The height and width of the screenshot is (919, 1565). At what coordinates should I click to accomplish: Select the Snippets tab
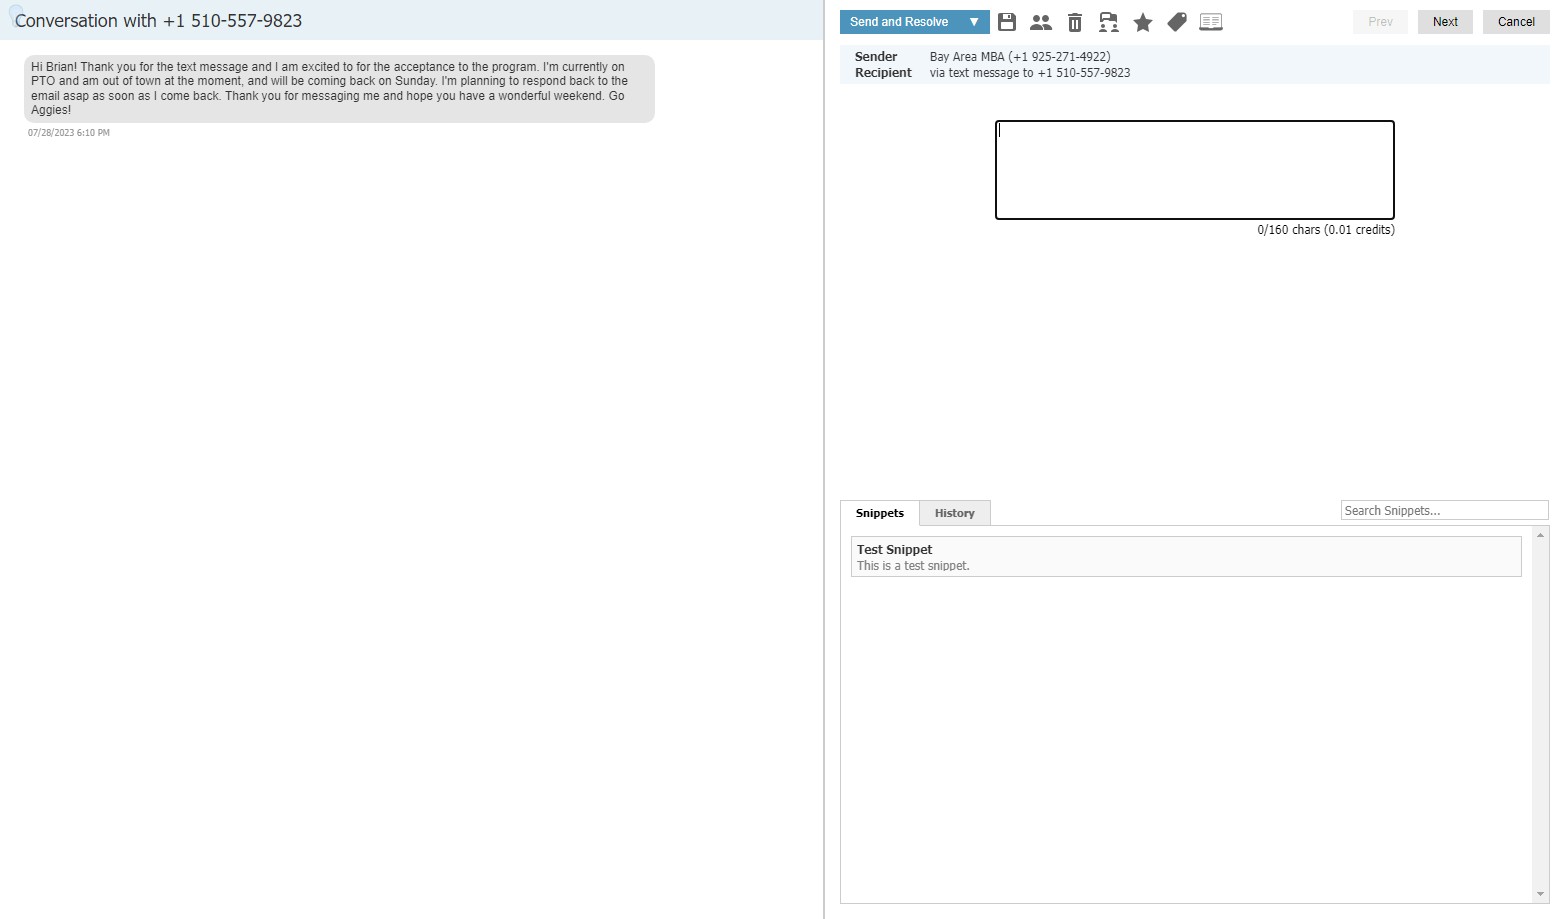pos(880,513)
